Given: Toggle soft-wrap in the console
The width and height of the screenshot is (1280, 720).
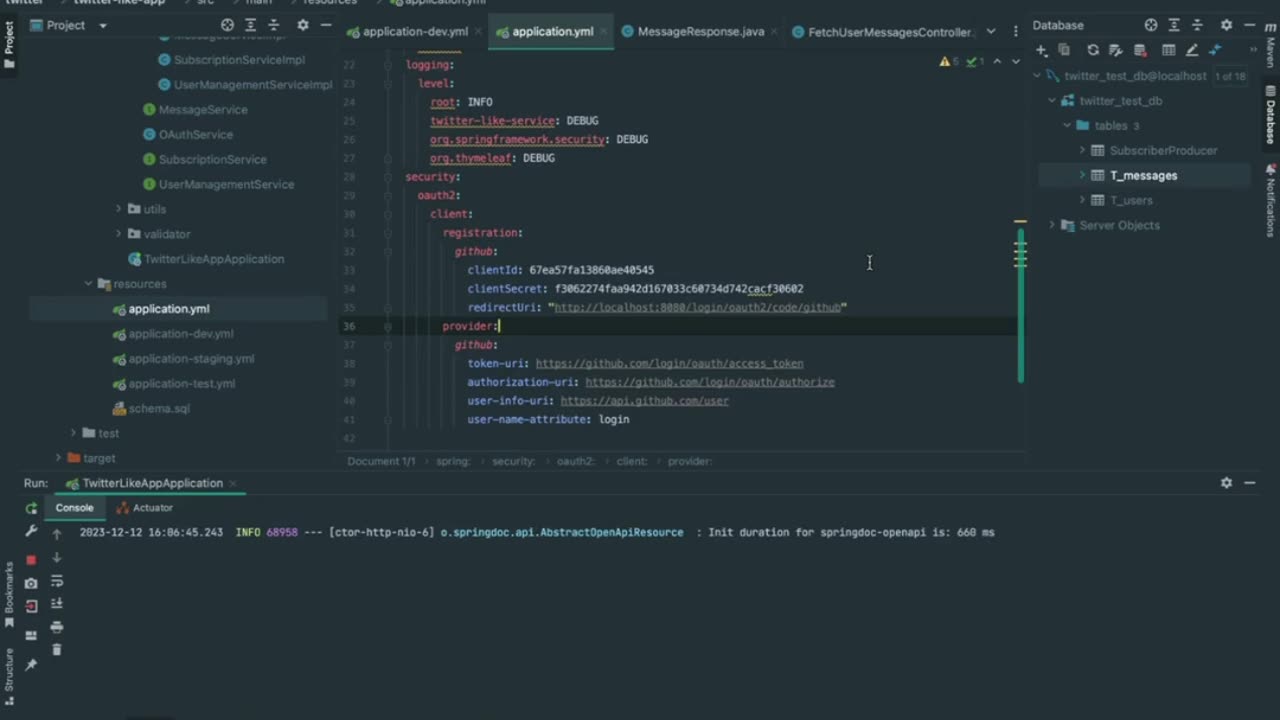Looking at the screenshot, I should 57,581.
